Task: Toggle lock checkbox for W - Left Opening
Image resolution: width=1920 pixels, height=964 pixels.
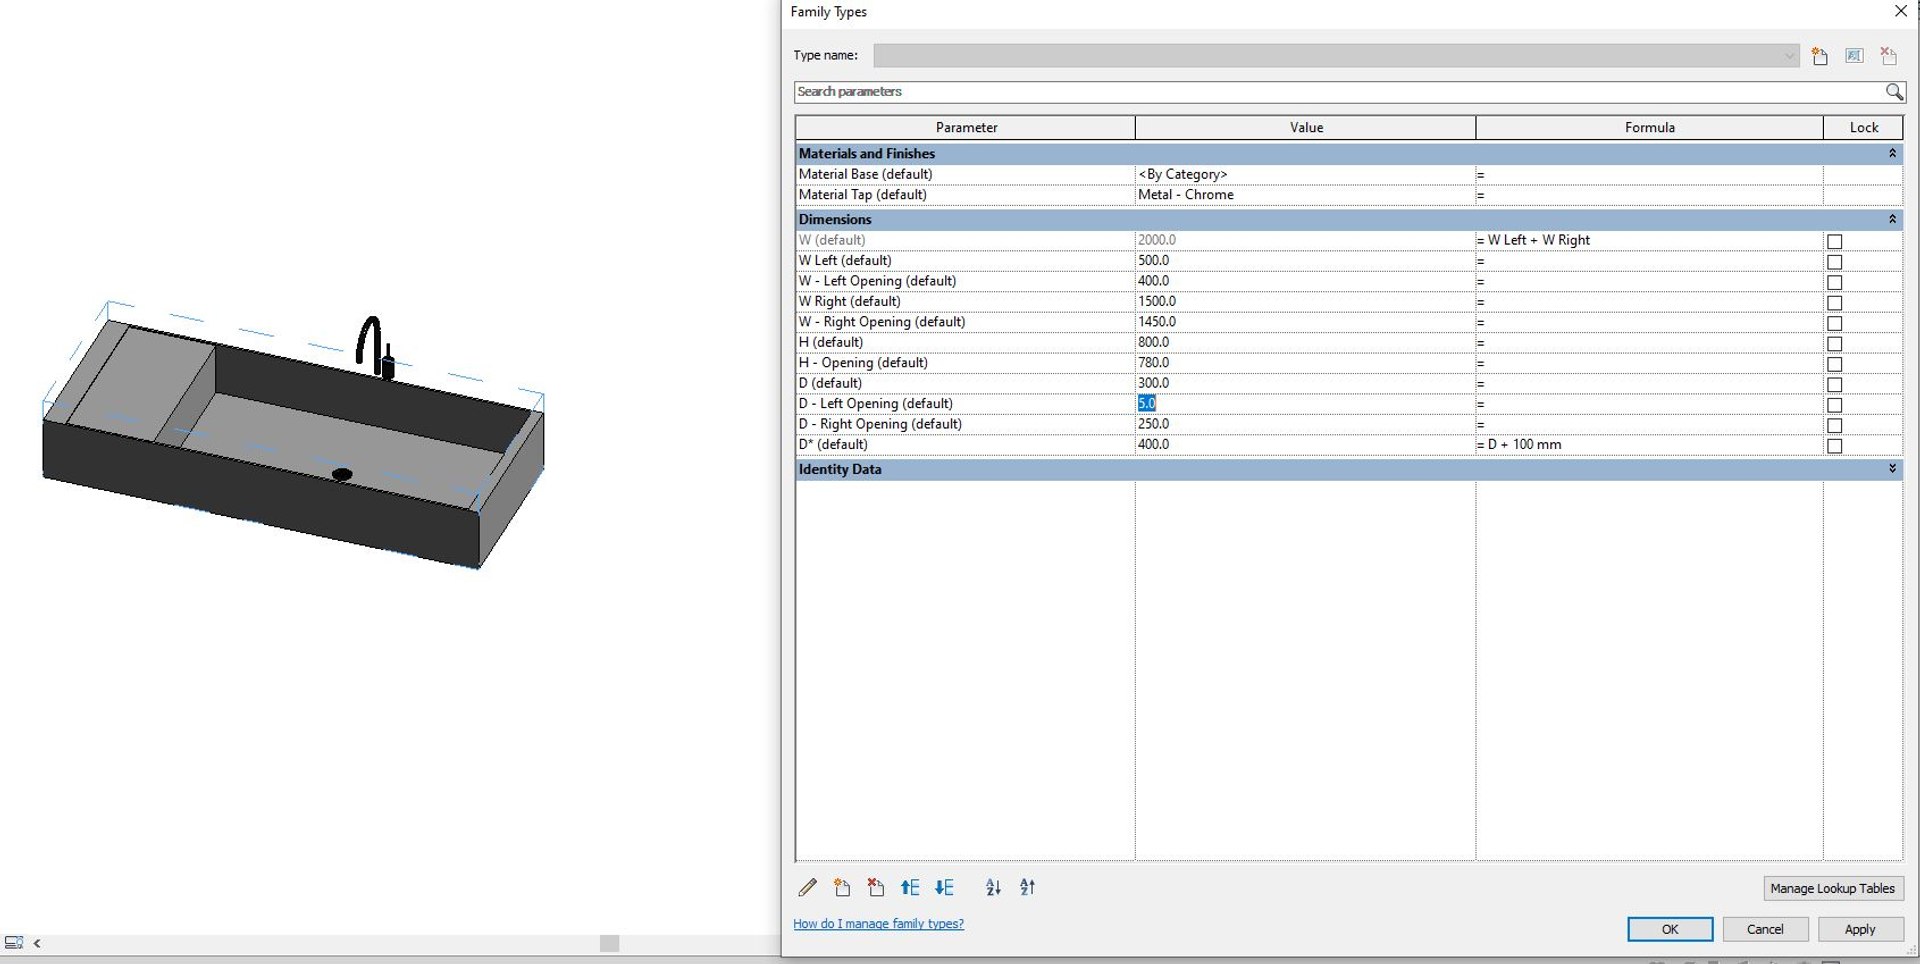Action: coord(1834,282)
